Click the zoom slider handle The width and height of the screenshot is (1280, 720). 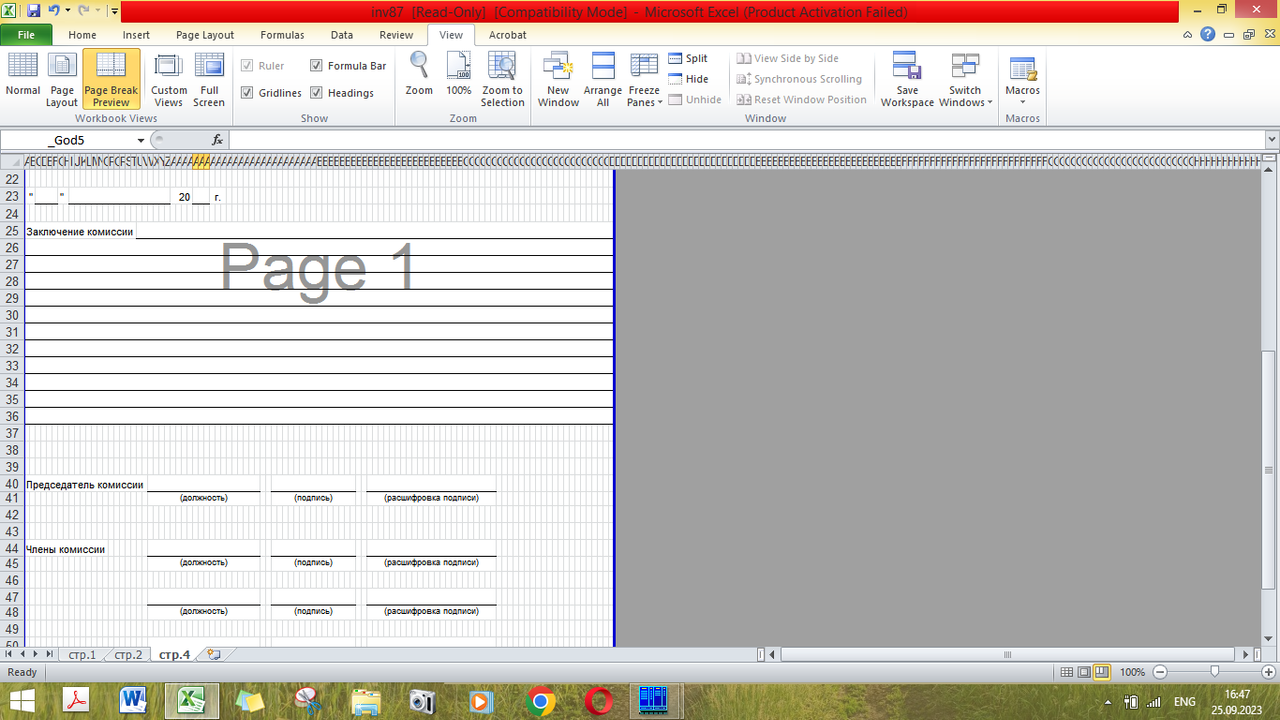tap(1214, 672)
